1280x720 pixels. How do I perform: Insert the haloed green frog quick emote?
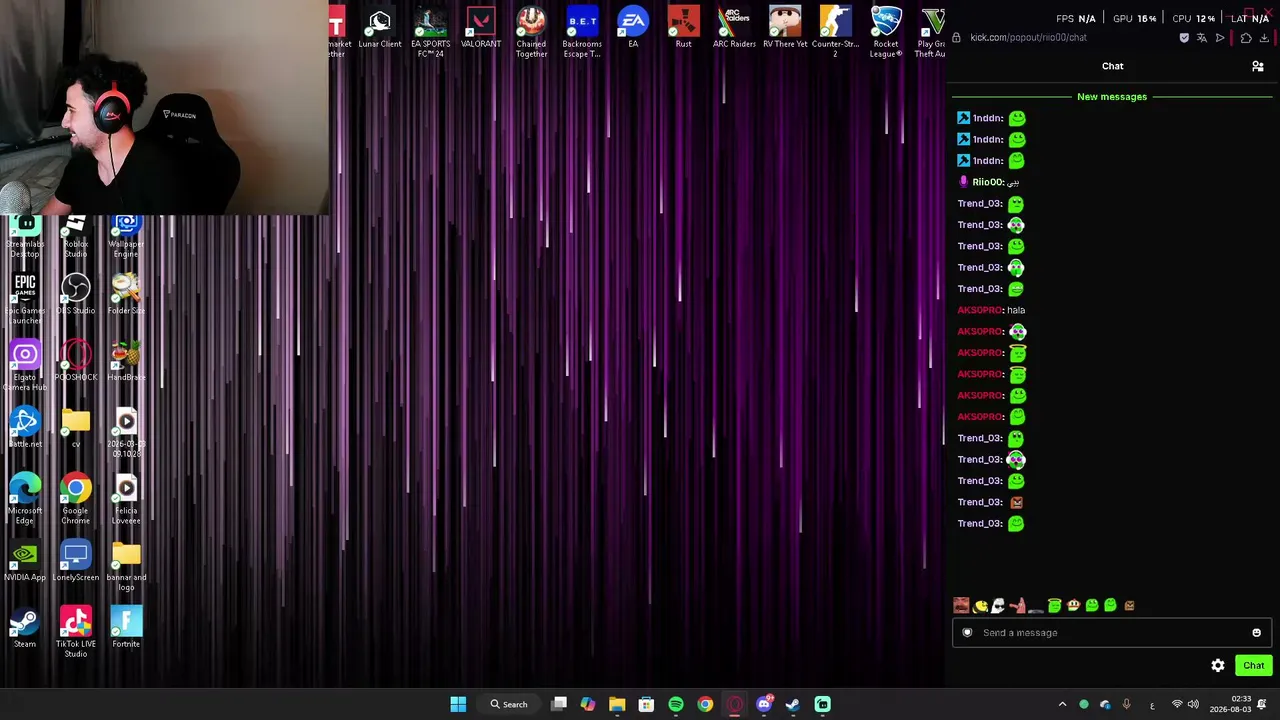click(1054, 605)
